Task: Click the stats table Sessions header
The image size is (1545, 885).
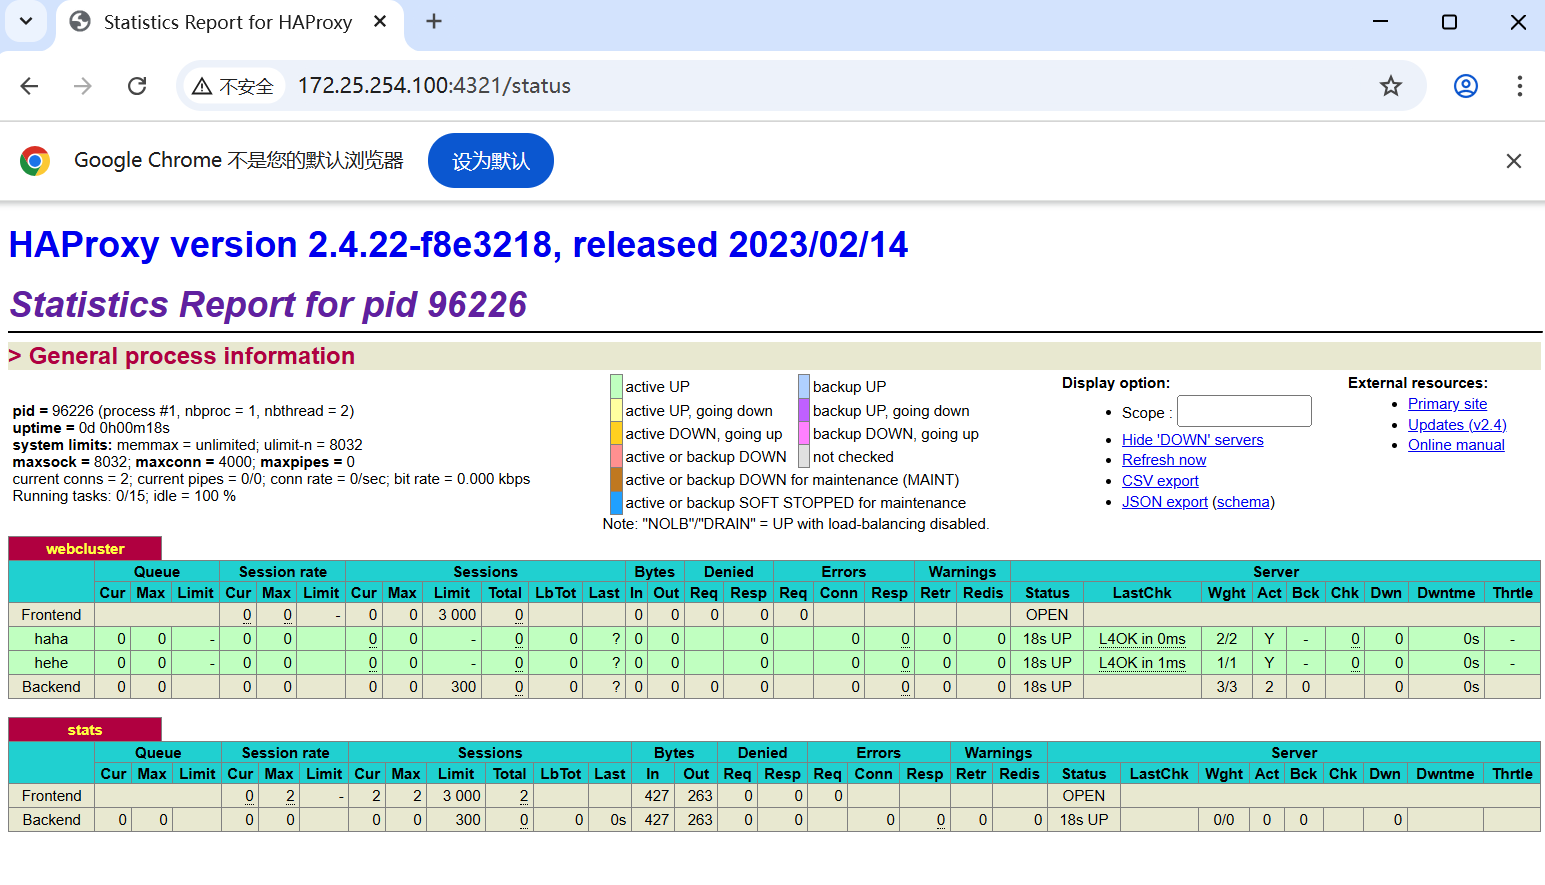Action: [x=490, y=753]
